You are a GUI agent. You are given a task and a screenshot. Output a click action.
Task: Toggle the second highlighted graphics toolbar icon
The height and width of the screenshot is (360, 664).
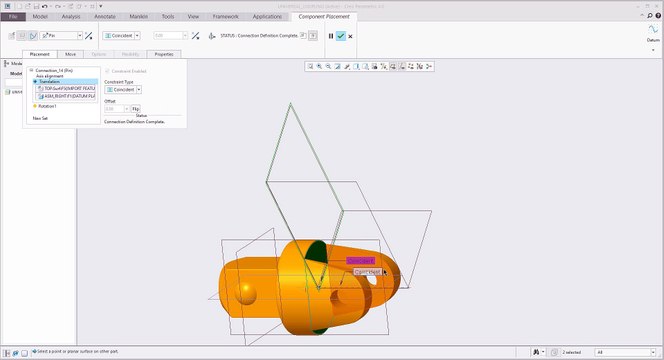[402, 66]
